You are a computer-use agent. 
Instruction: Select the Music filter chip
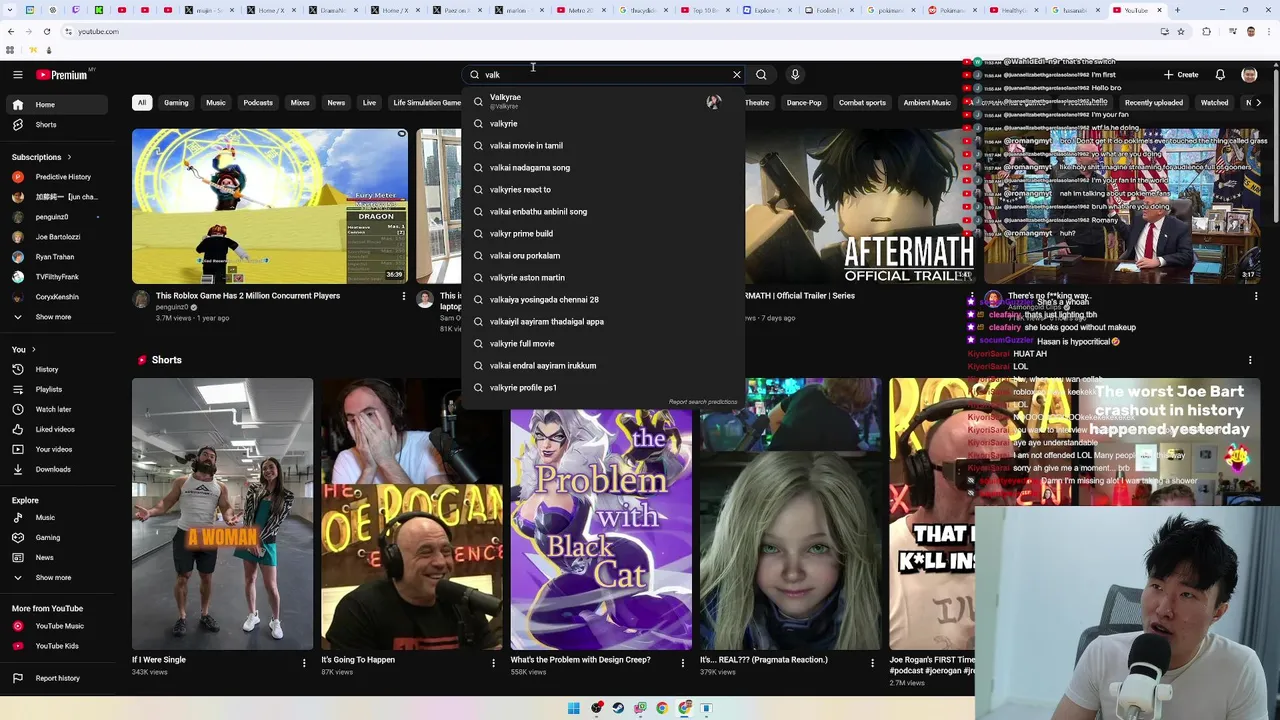pyautogui.click(x=216, y=102)
